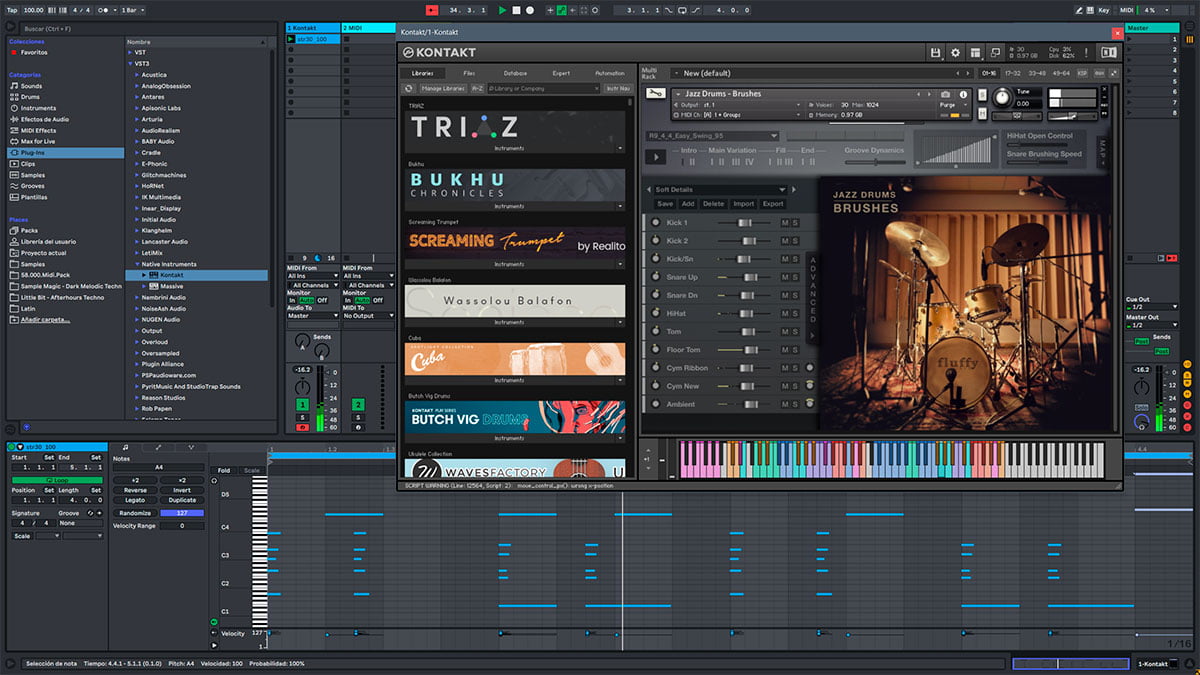Toggle the Loop button in clip view
Viewport: 1200px width, 675px height.
56,480
